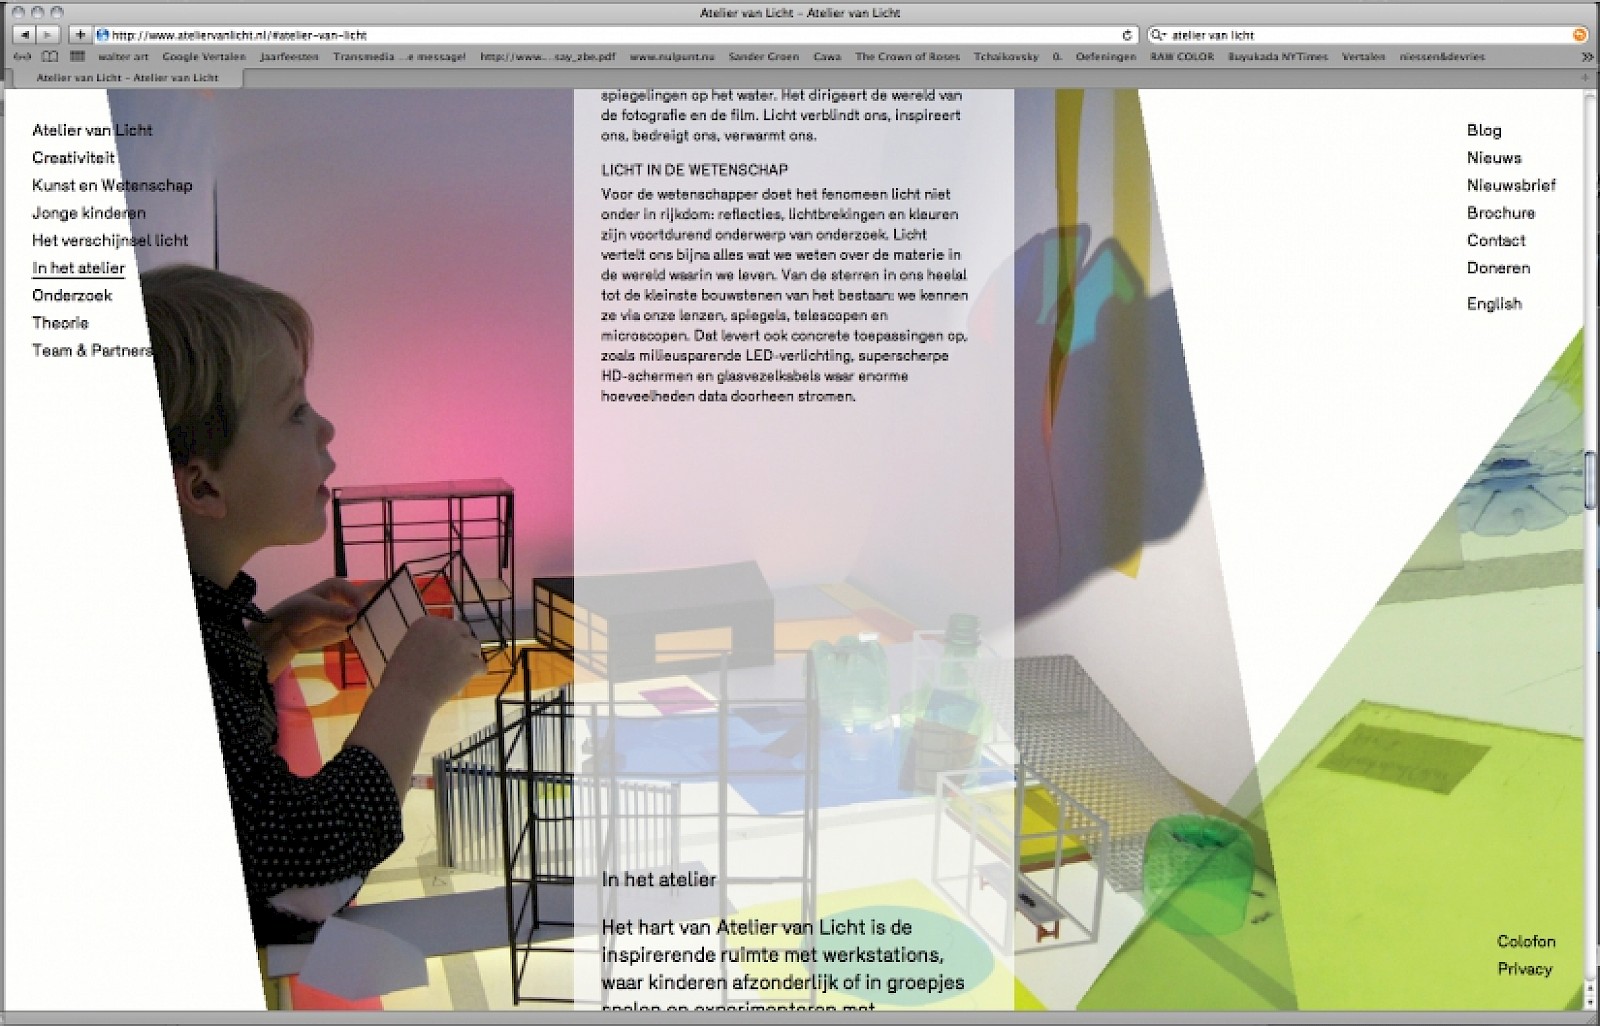The width and height of the screenshot is (1600, 1026).
Task: Click the 'LICHT IN DE WETENSCHAP' heading
Action: pyautogui.click(x=694, y=170)
